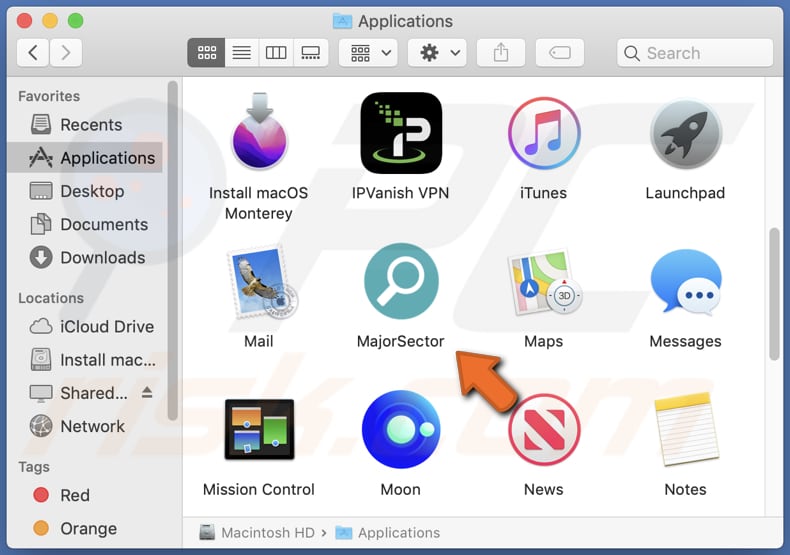Open the Install mac... volume in sidebar
The image size is (790, 555).
tap(85, 360)
